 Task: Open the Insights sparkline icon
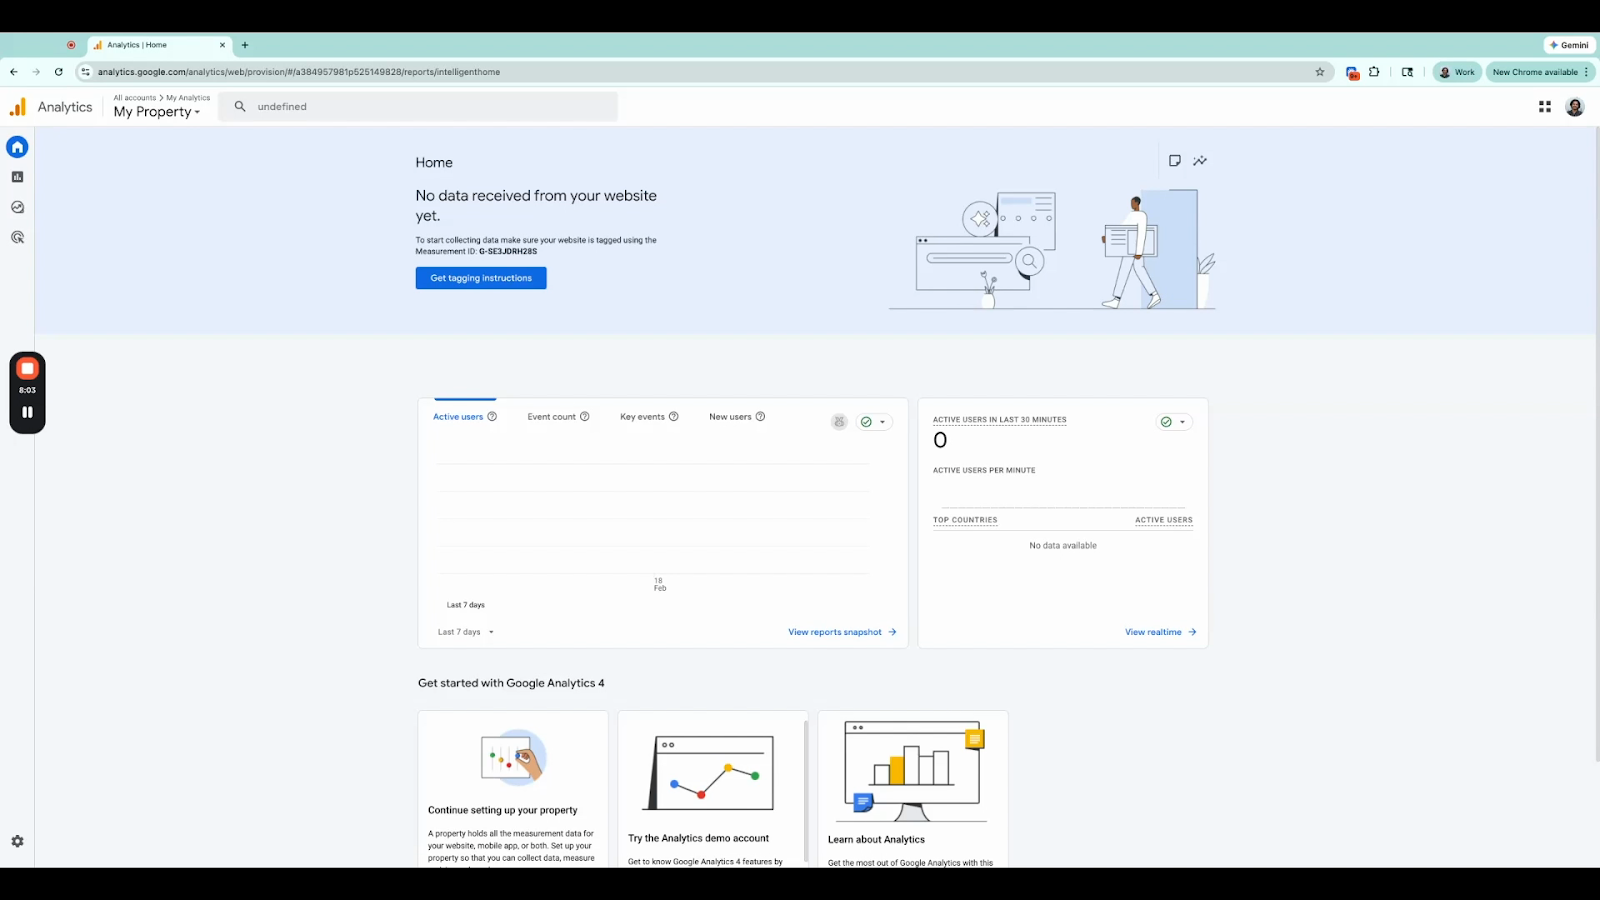[x=1200, y=161]
